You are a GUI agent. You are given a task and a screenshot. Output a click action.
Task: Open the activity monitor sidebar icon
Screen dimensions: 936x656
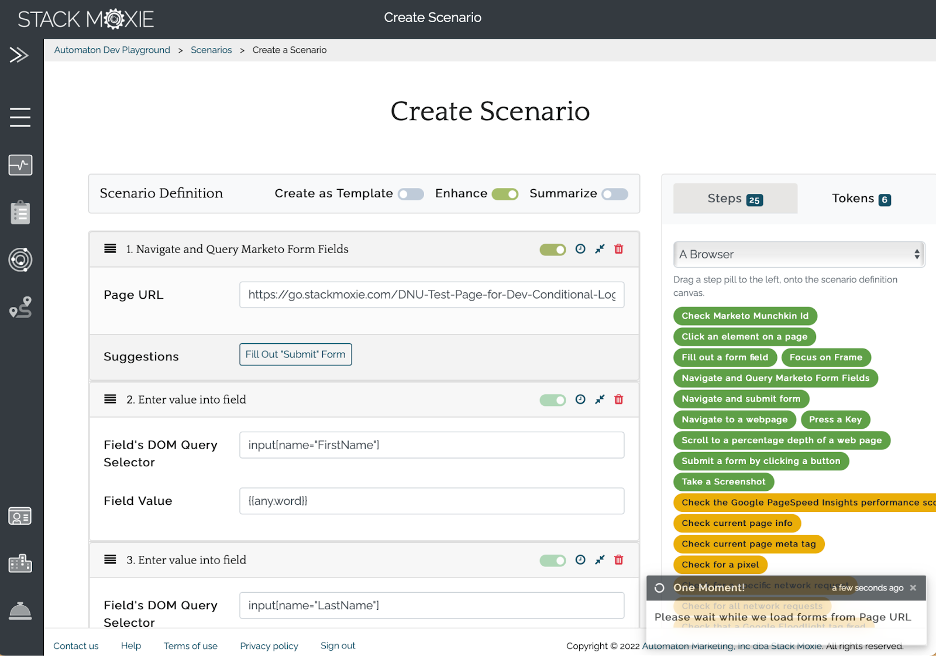coord(20,165)
